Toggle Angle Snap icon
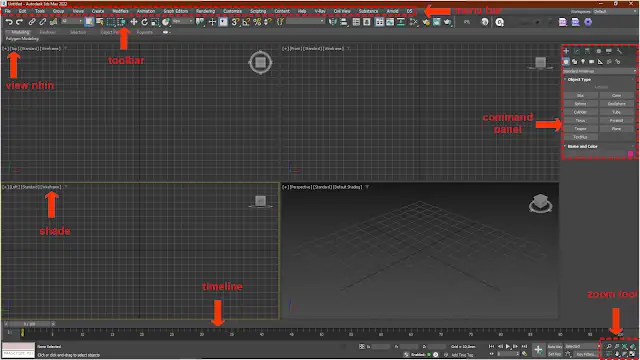This screenshot has width=640, height=360. [x=246, y=22]
